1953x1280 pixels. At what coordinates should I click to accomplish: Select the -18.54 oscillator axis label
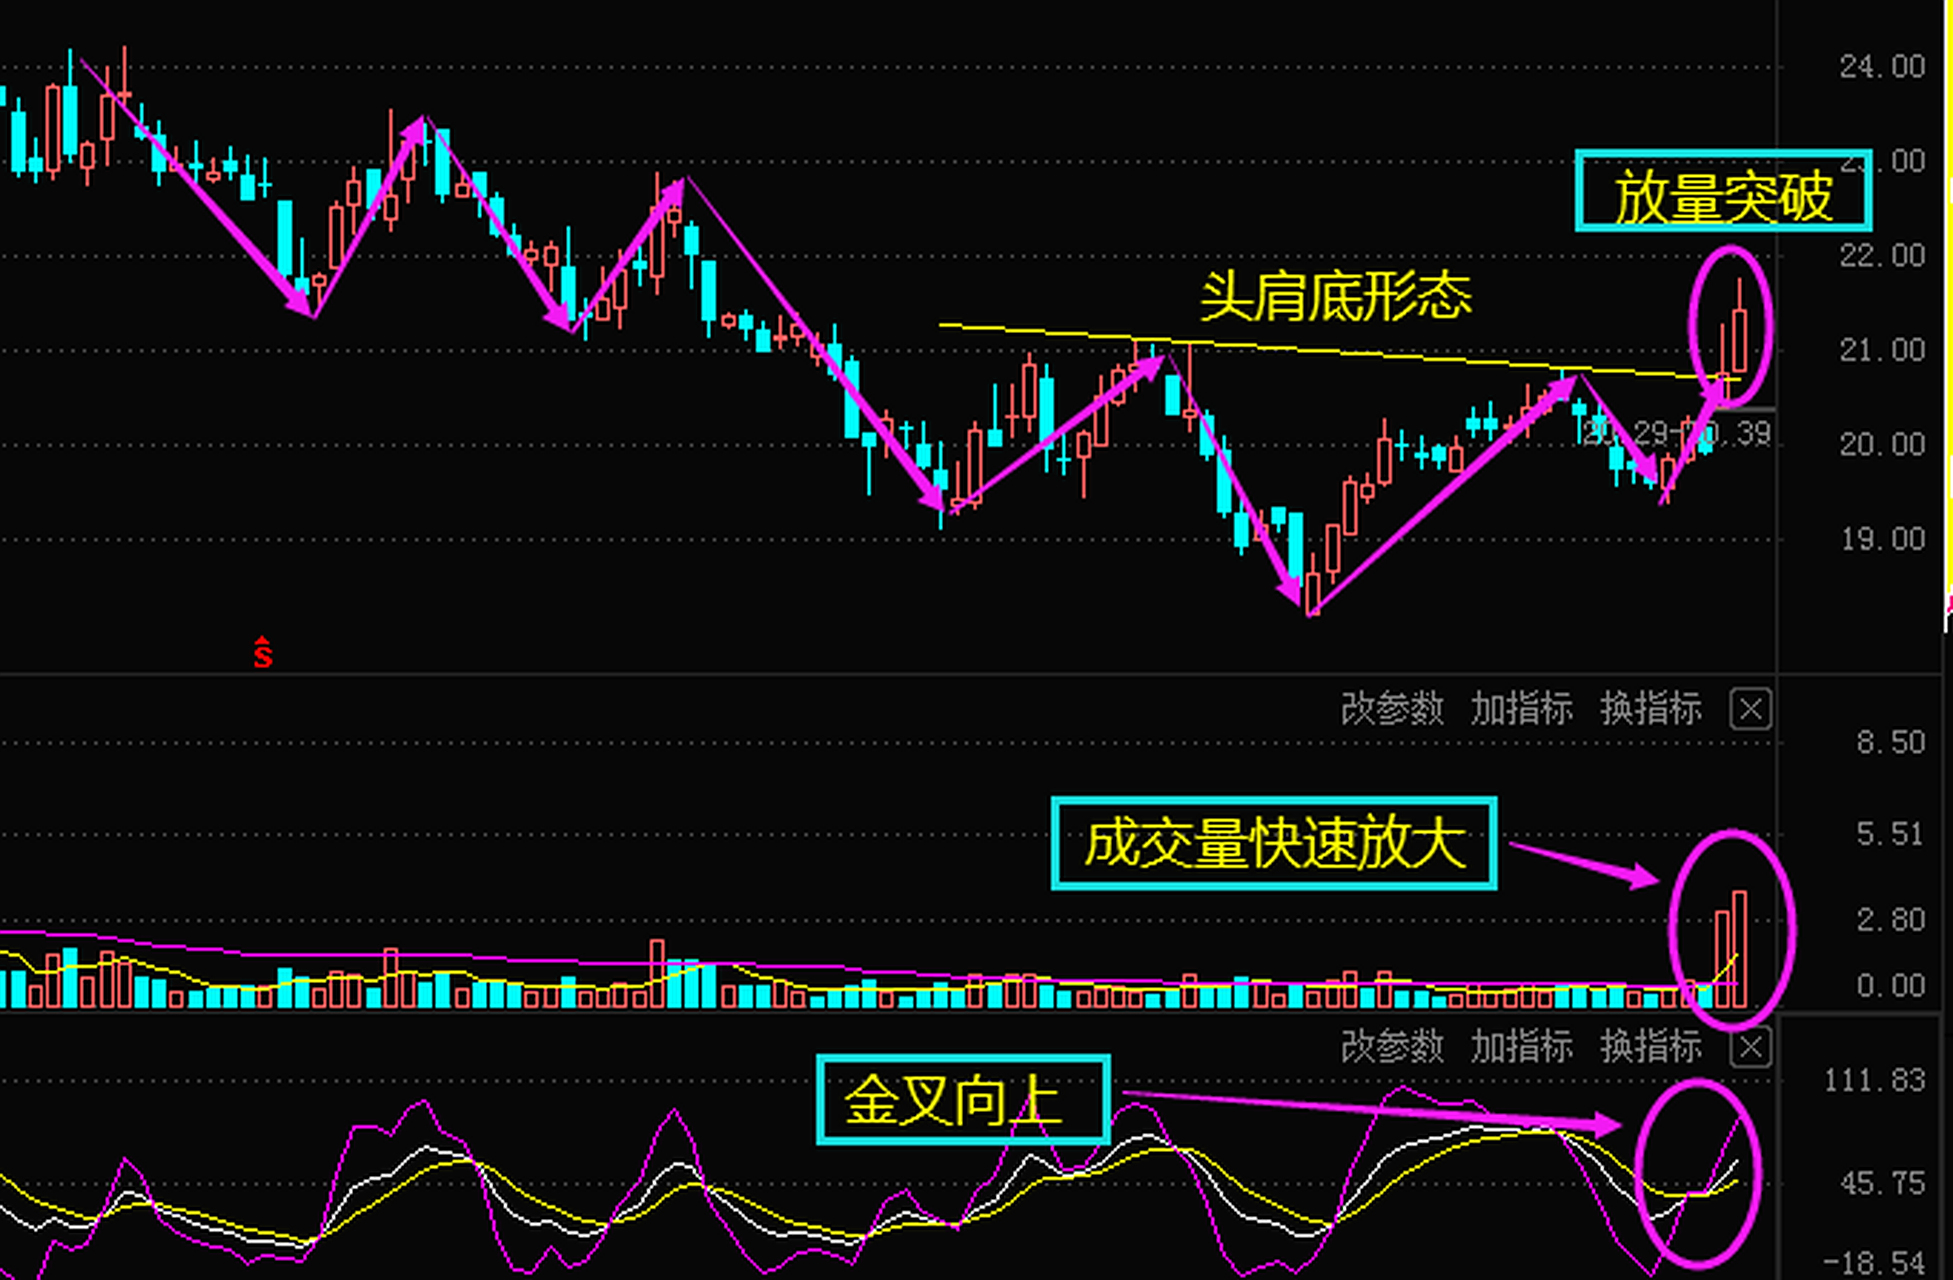click(x=1874, y=1264)
